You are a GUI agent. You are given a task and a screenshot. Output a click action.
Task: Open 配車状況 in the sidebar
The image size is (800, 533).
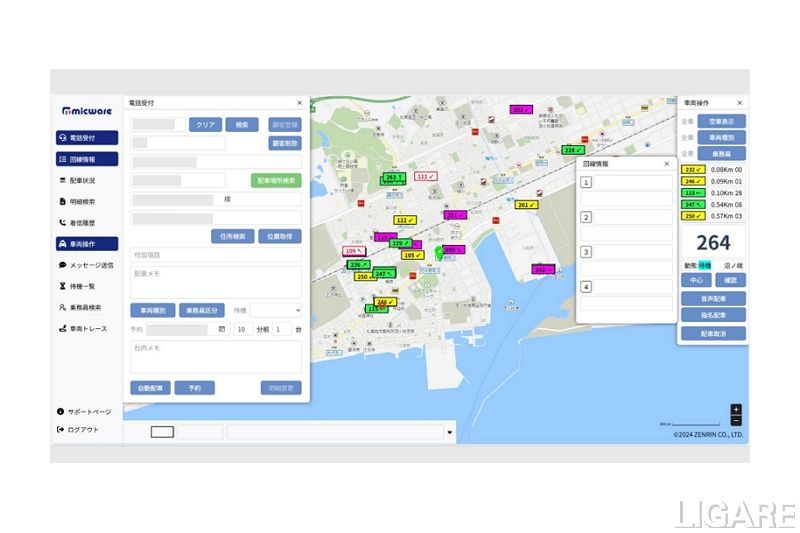click(x=87, y=180)
